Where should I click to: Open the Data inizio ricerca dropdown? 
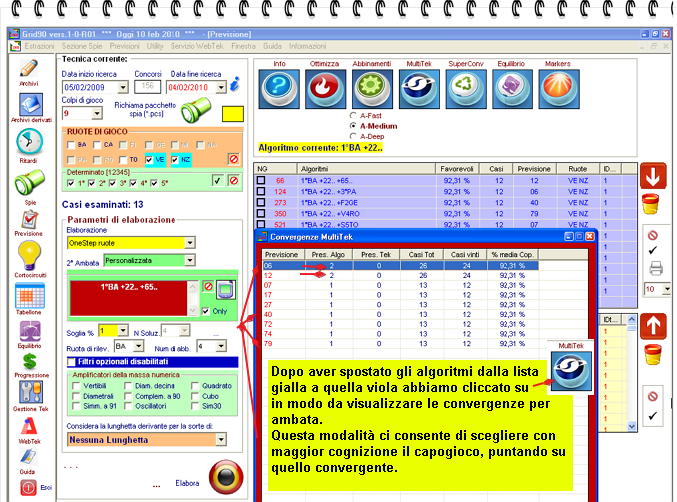(x=123, y=88)
